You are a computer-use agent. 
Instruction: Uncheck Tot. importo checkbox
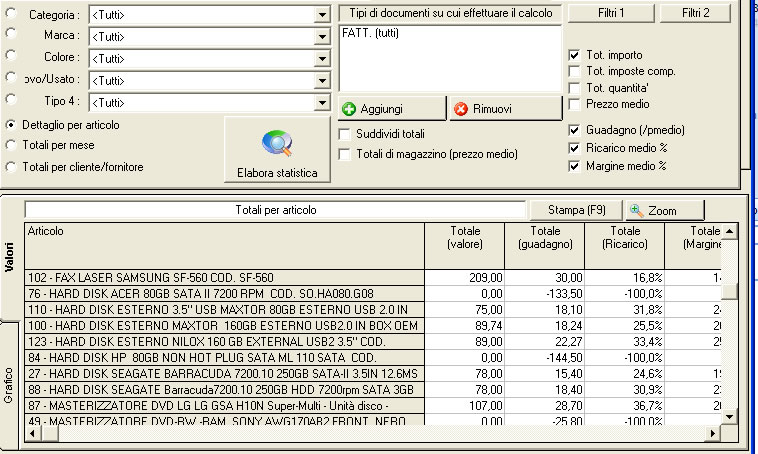574,55
